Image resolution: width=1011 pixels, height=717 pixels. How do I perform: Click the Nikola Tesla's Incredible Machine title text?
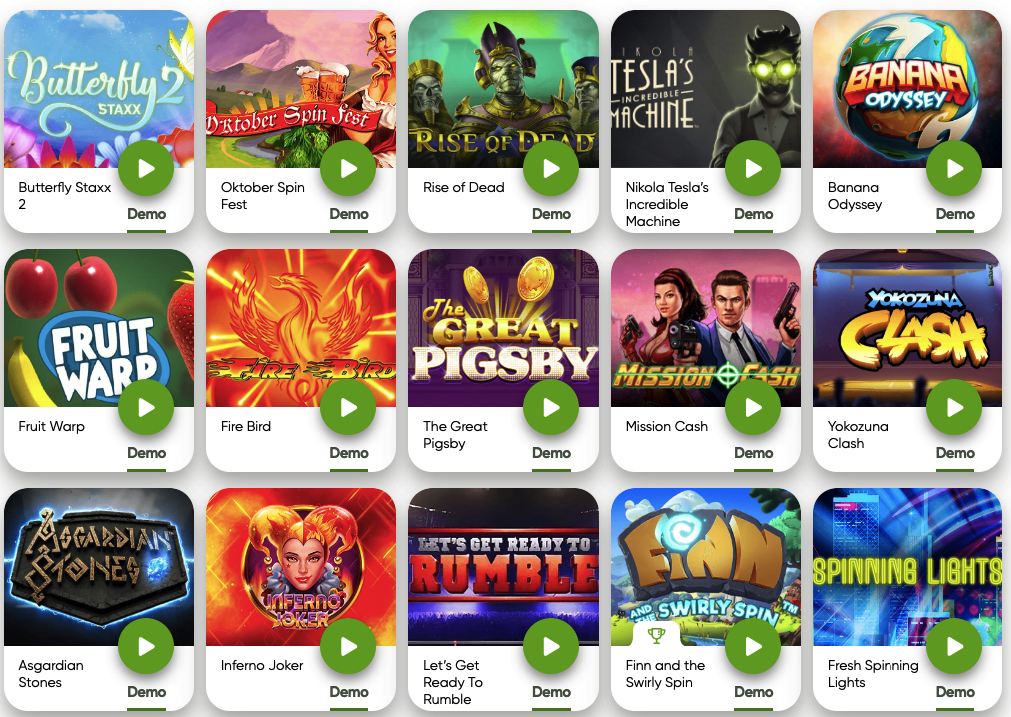pyautogui.click(x=667, y=204)
